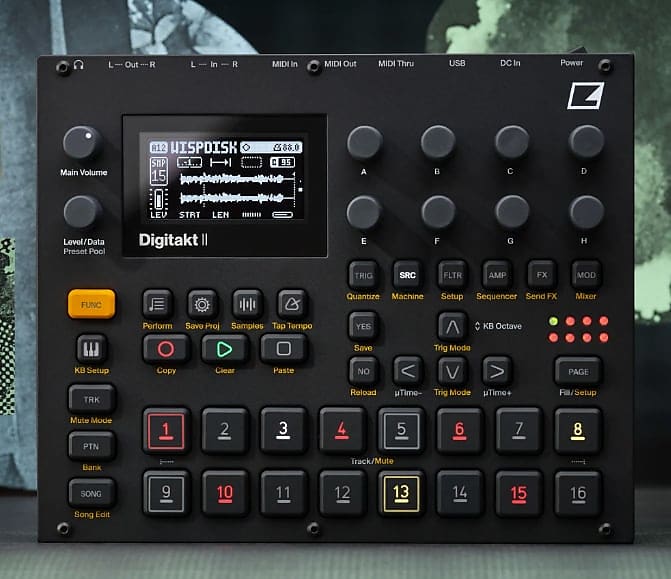Click data knob B

pyautogui.click(x=438, y=143)
